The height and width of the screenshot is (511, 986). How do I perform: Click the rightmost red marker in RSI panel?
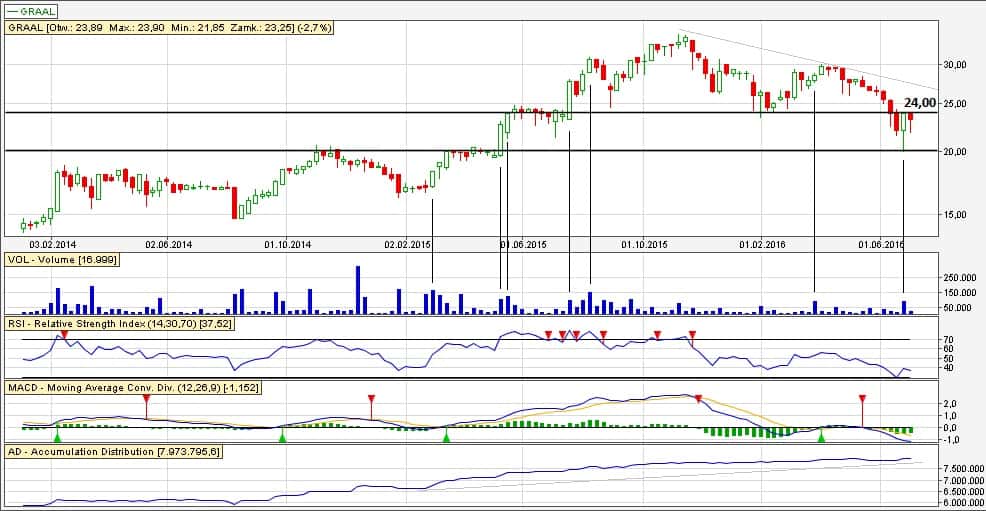[x=693, y=334]
